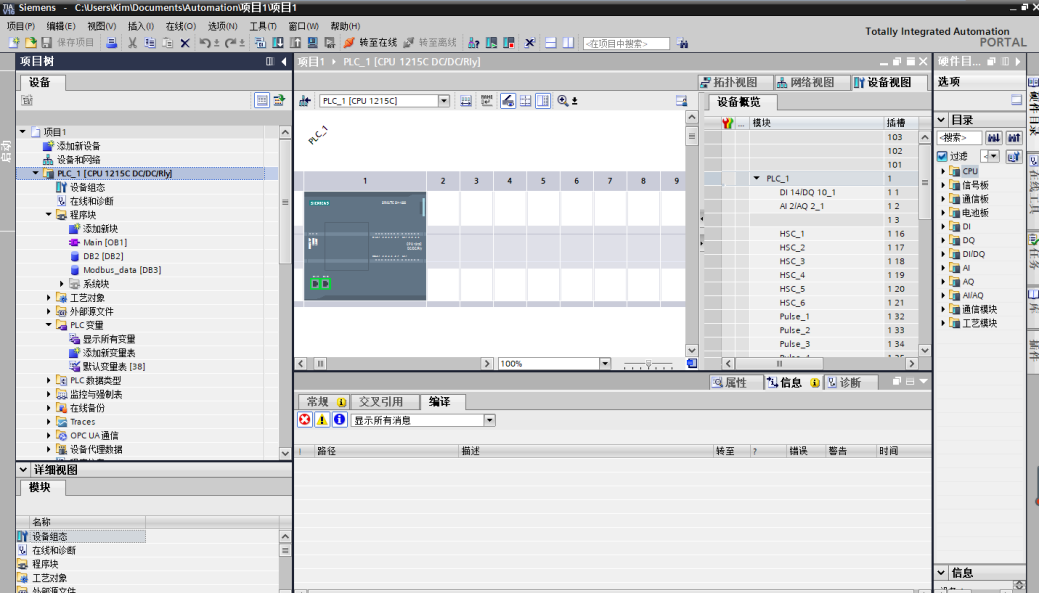1039x593 pixels.
Task: Toggle the project tree details view button
Action: (262, 100)
